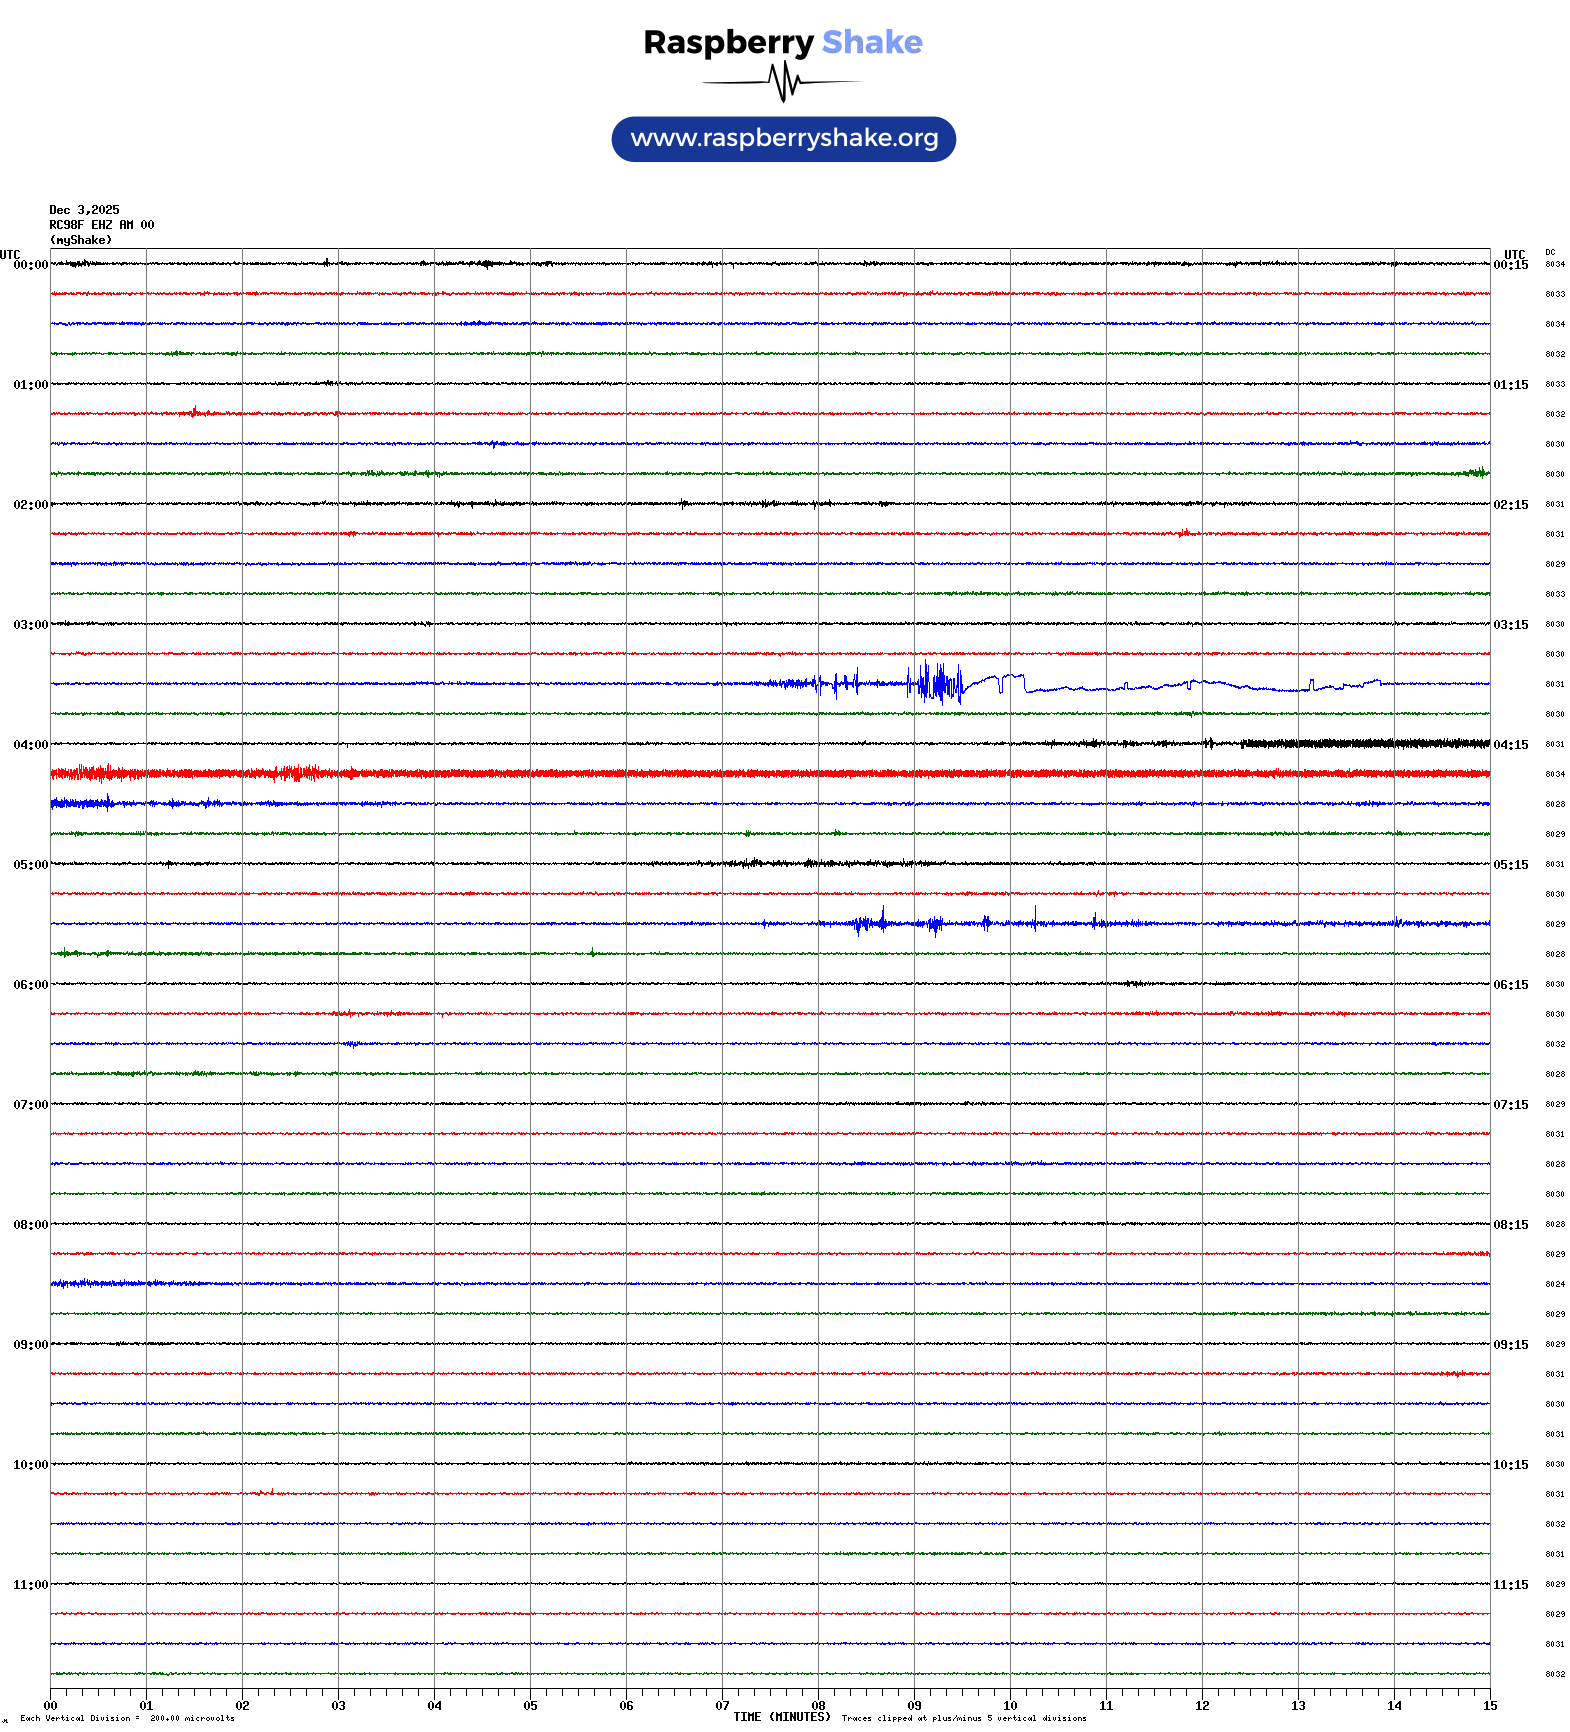
Task: Select minute 15 on the bottom axis
Action: 1489,1706
